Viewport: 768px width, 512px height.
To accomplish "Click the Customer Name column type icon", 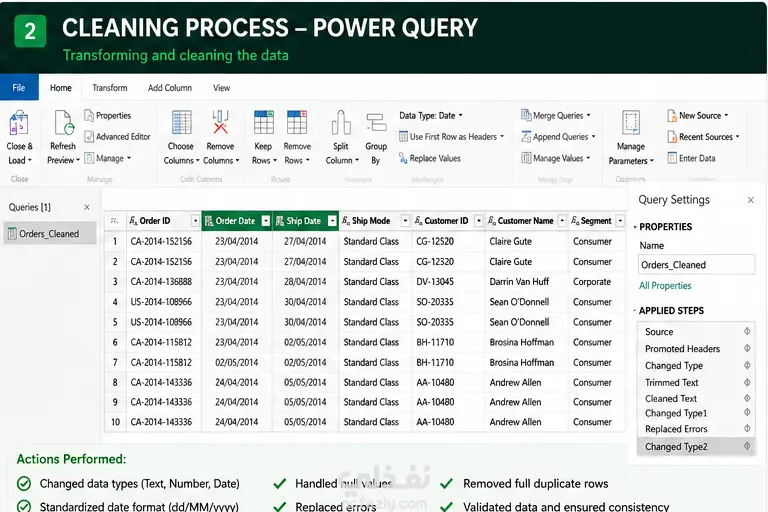I will (x=492, y=221).
